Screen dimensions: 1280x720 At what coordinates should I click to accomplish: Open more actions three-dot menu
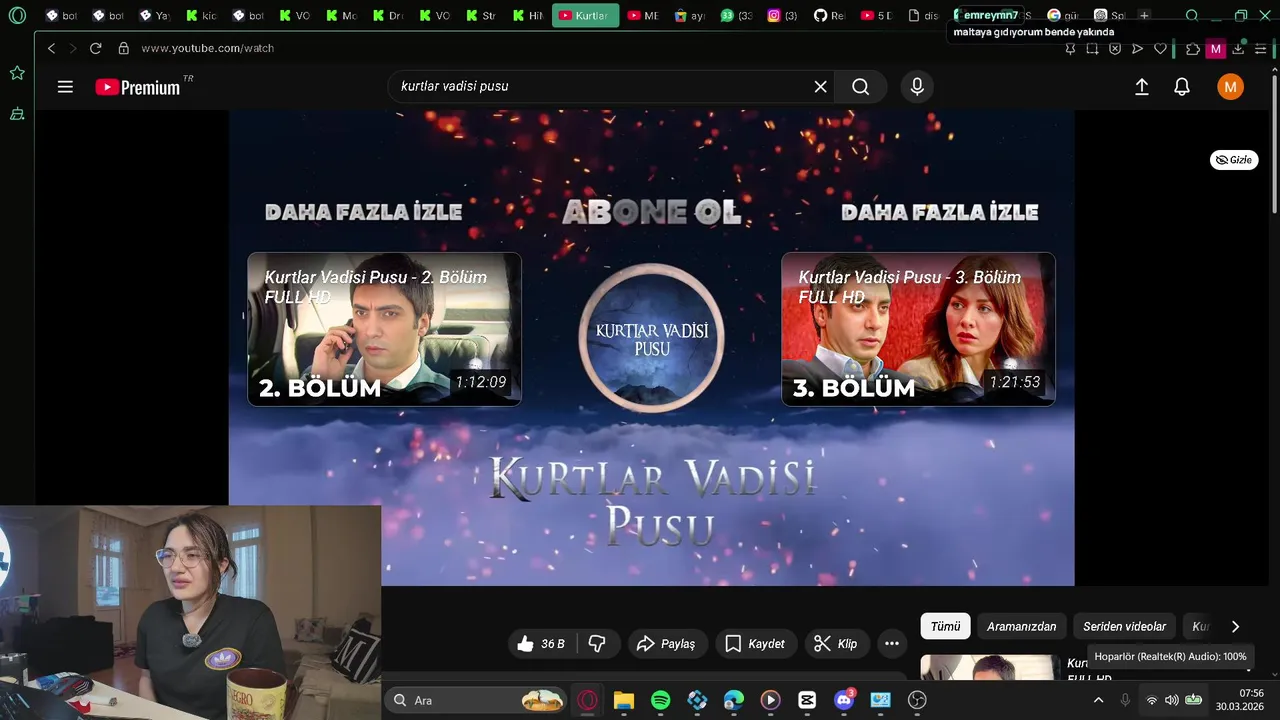pos(892,644)
